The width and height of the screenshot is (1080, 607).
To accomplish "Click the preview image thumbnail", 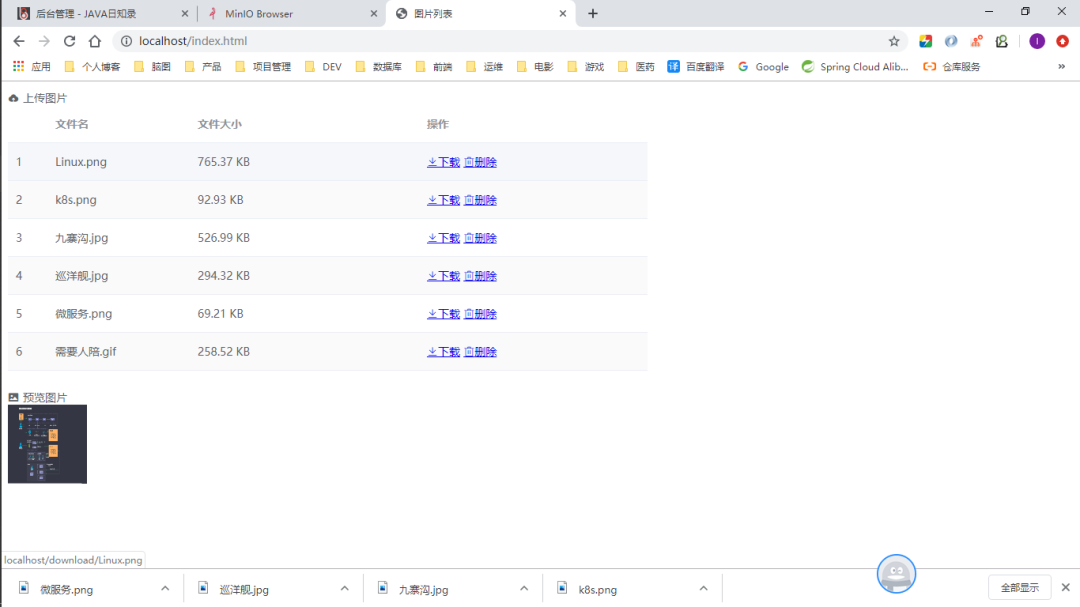I will (48, 444).
